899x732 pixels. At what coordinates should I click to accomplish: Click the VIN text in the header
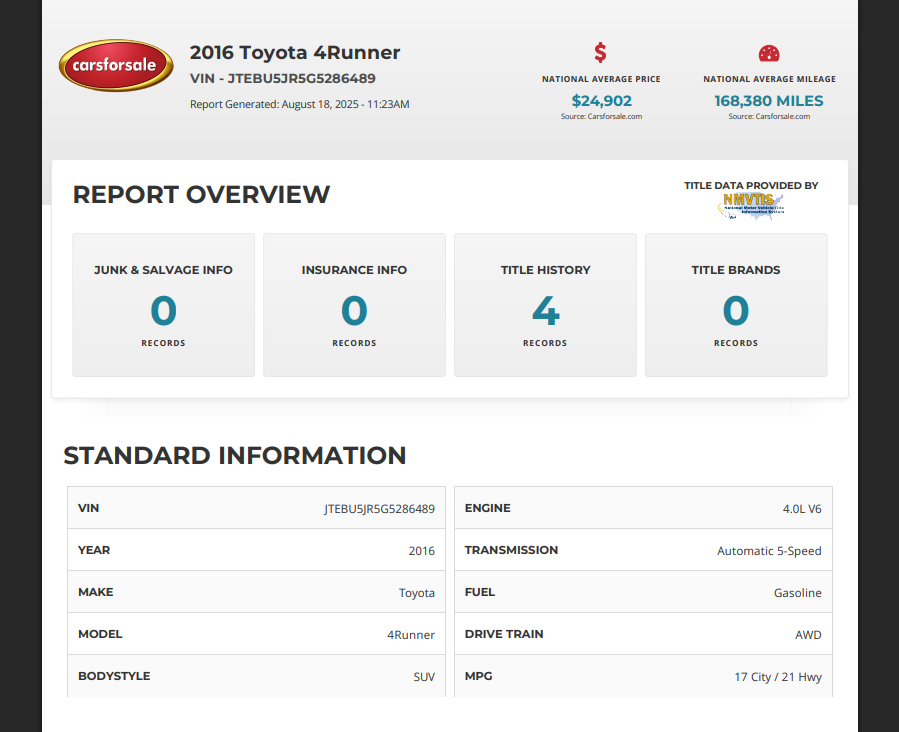tap(283, 79)
